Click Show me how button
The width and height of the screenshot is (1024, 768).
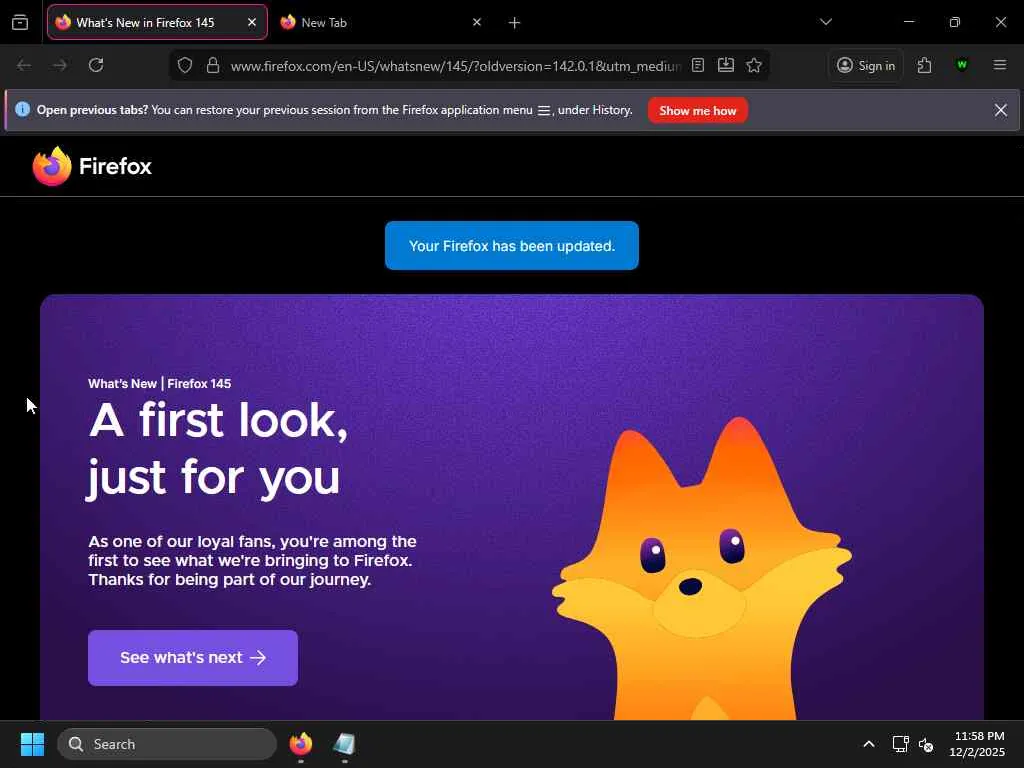coord(697,110)
